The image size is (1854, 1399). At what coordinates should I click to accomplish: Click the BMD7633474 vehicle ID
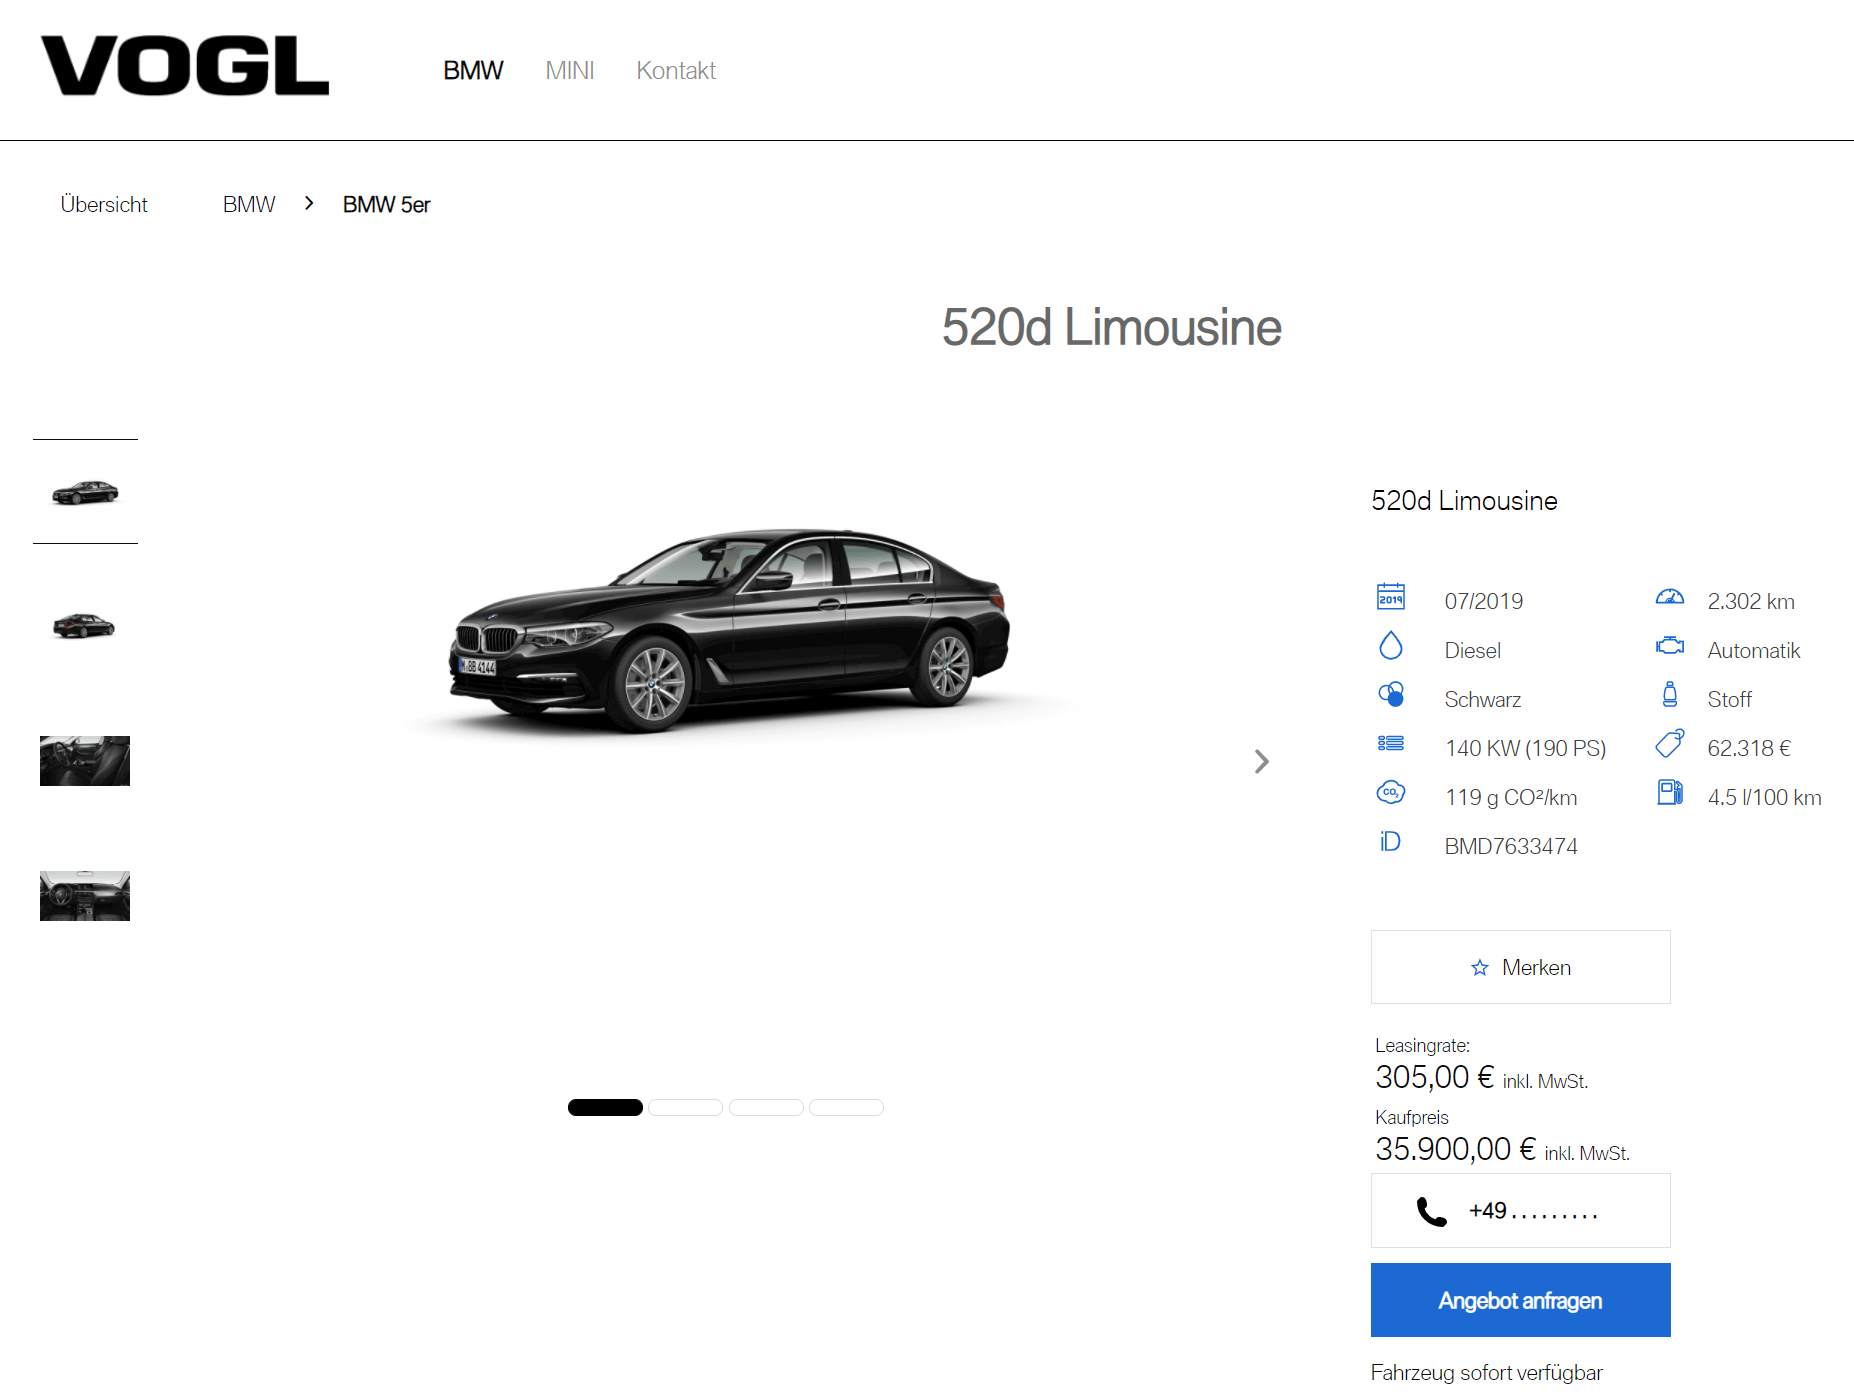(1511, 846)
